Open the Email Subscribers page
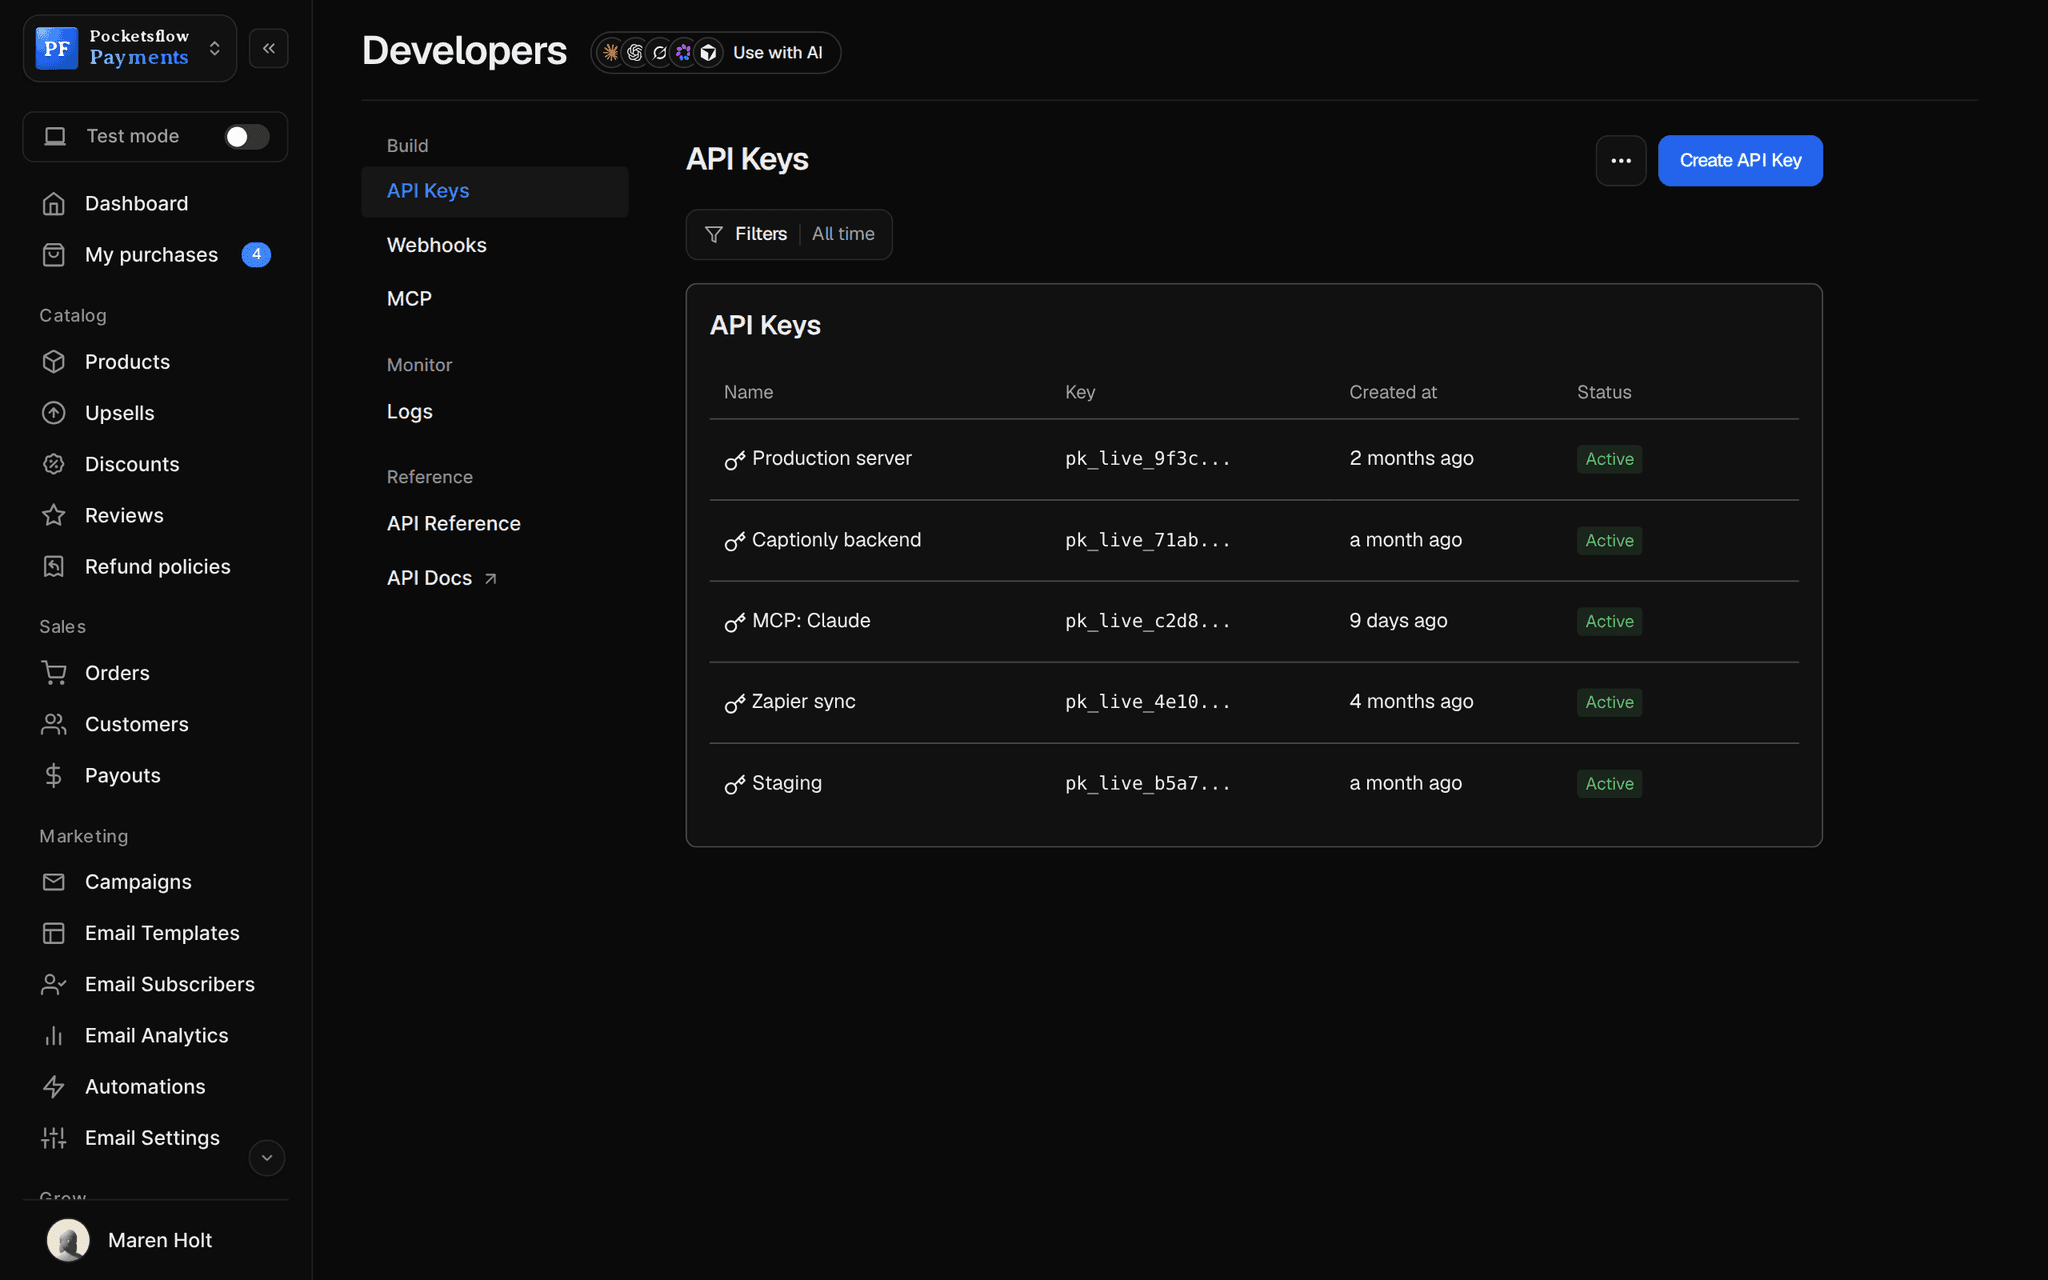2048x1280 pixels. click(169, 984)
